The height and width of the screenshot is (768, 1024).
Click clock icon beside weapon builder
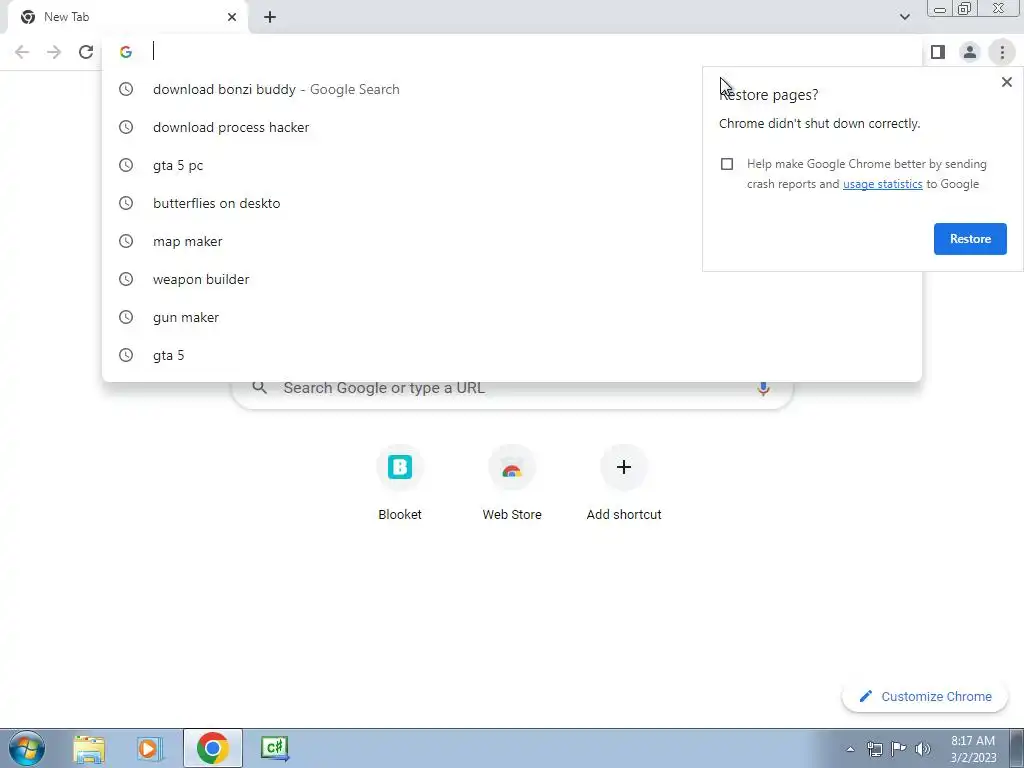[126, 279]
